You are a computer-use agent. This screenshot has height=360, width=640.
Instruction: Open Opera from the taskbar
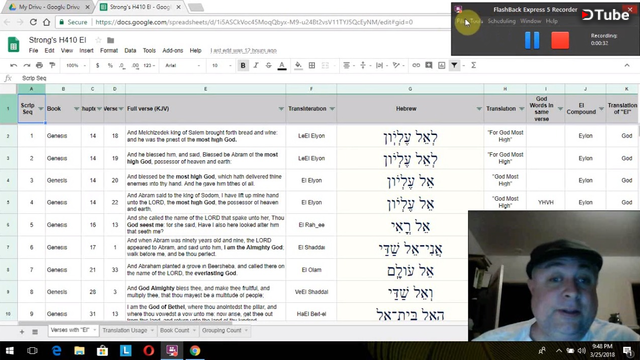coord(149,351)
